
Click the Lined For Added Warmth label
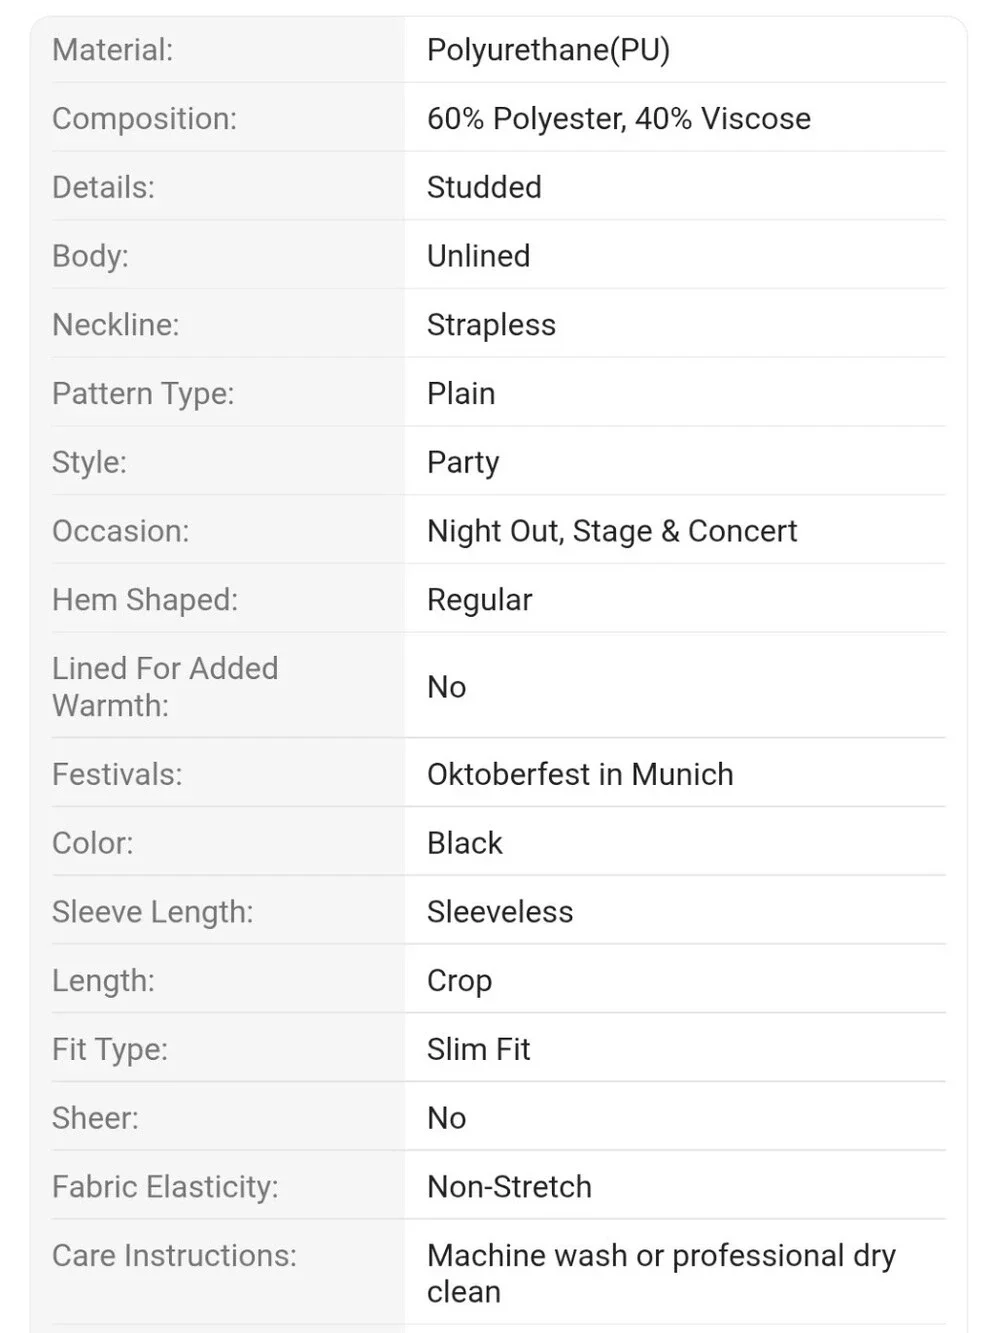pyautogui.click(x=165, y=687)
